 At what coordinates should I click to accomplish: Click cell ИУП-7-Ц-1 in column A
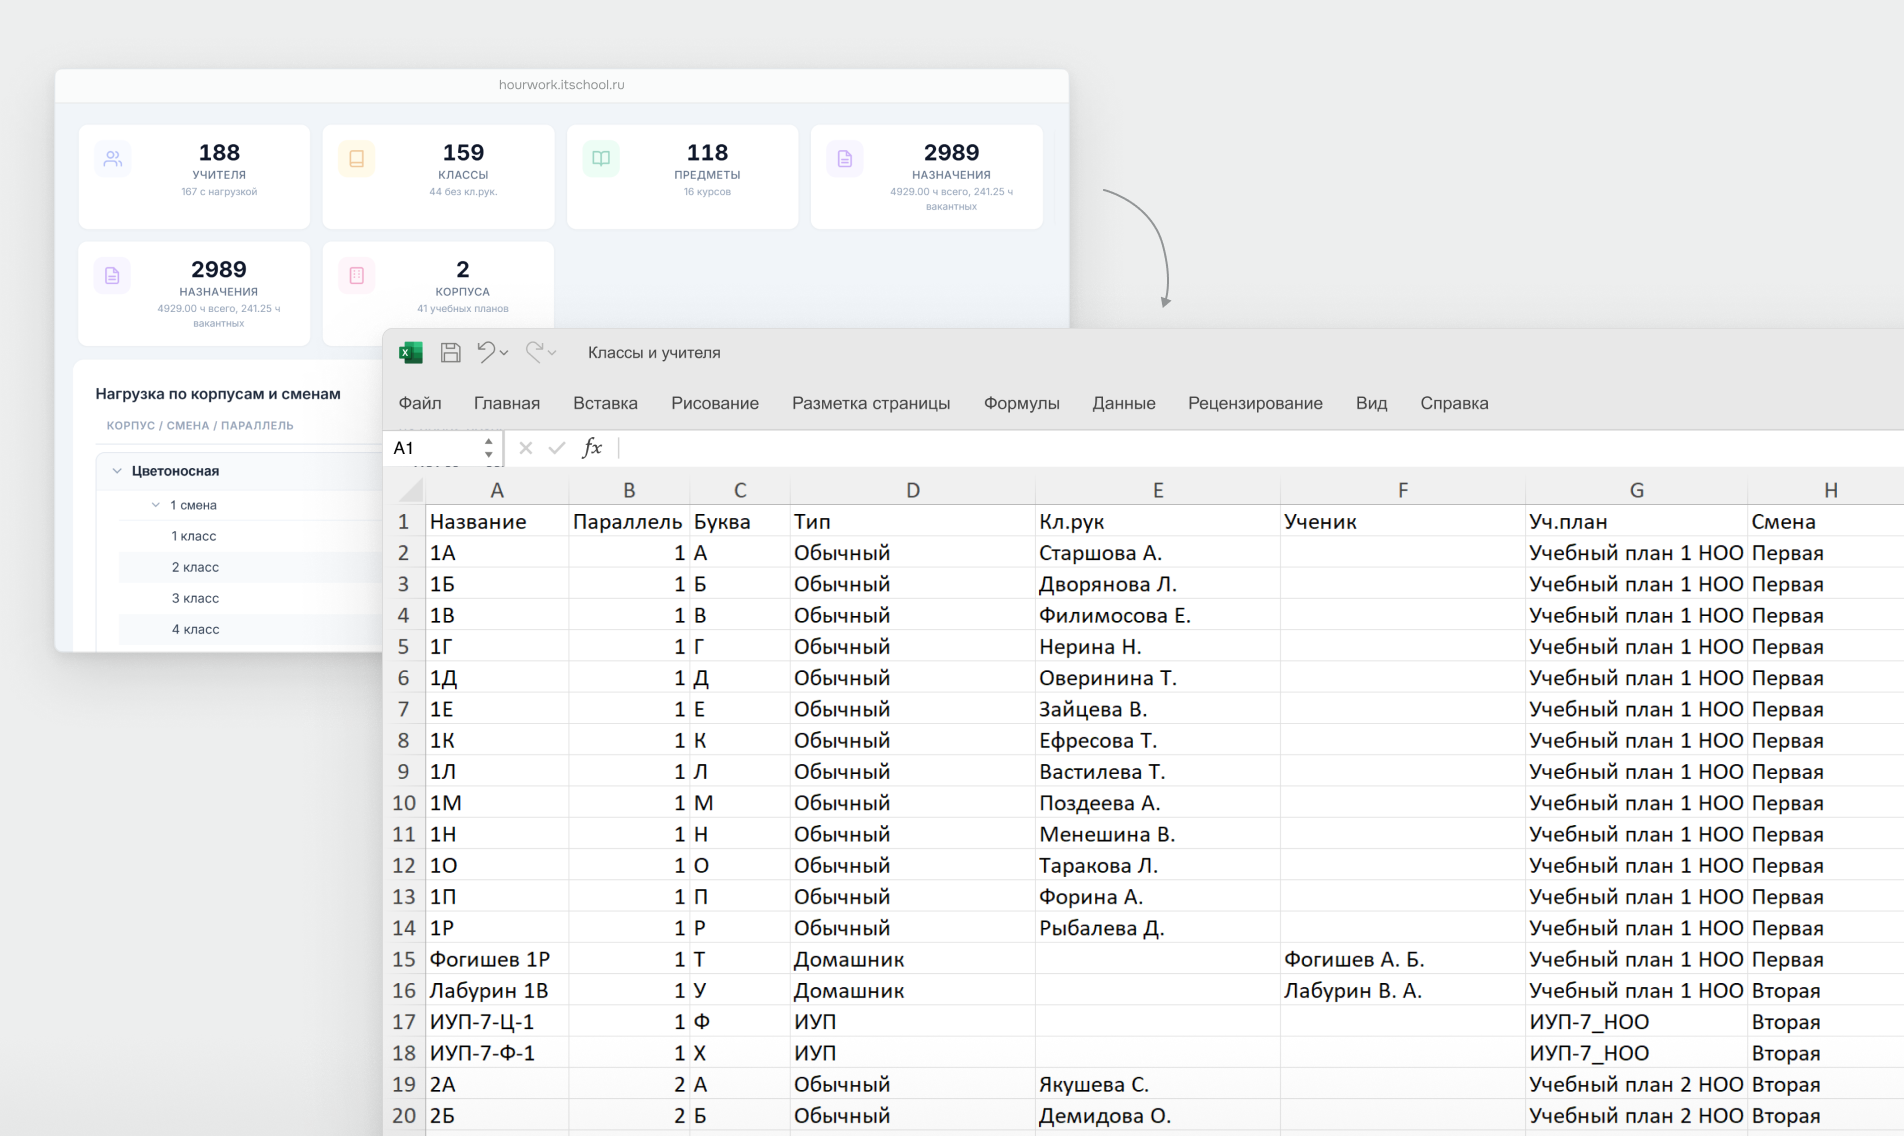pyautogui.click(x=497, y=1022)
